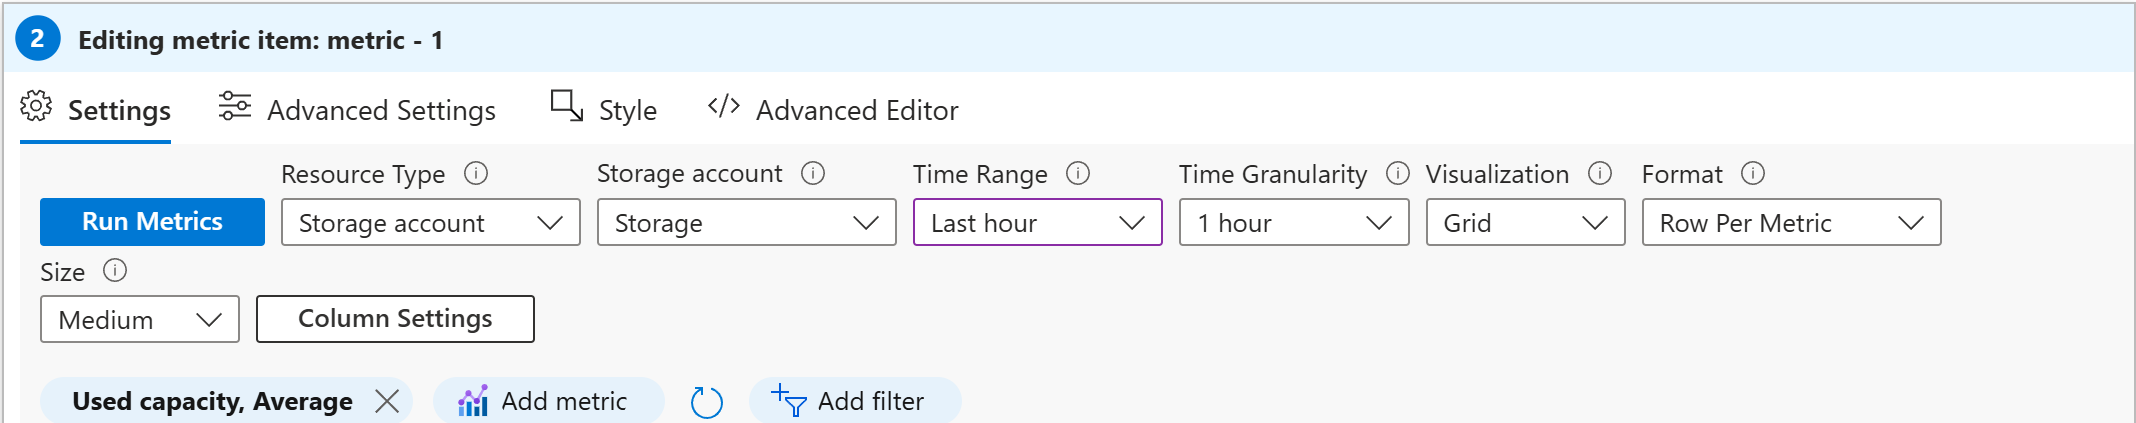Open the Visualization Grid dropdown
Image resolution: width=2136 pixels, height=423 pixels.
[1526, 222]
